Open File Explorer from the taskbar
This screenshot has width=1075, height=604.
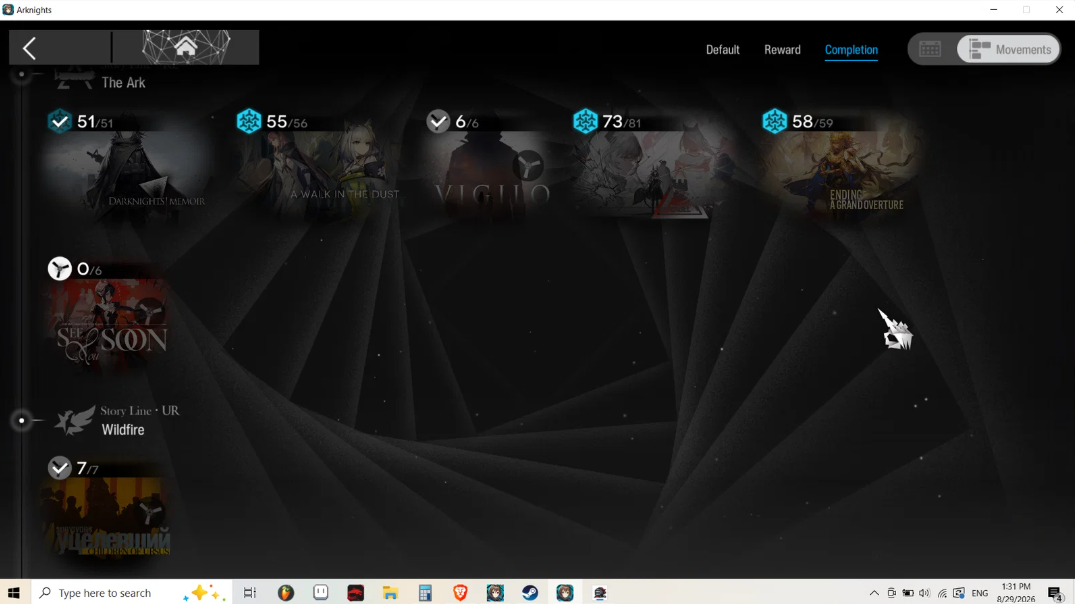pos(390,593)
